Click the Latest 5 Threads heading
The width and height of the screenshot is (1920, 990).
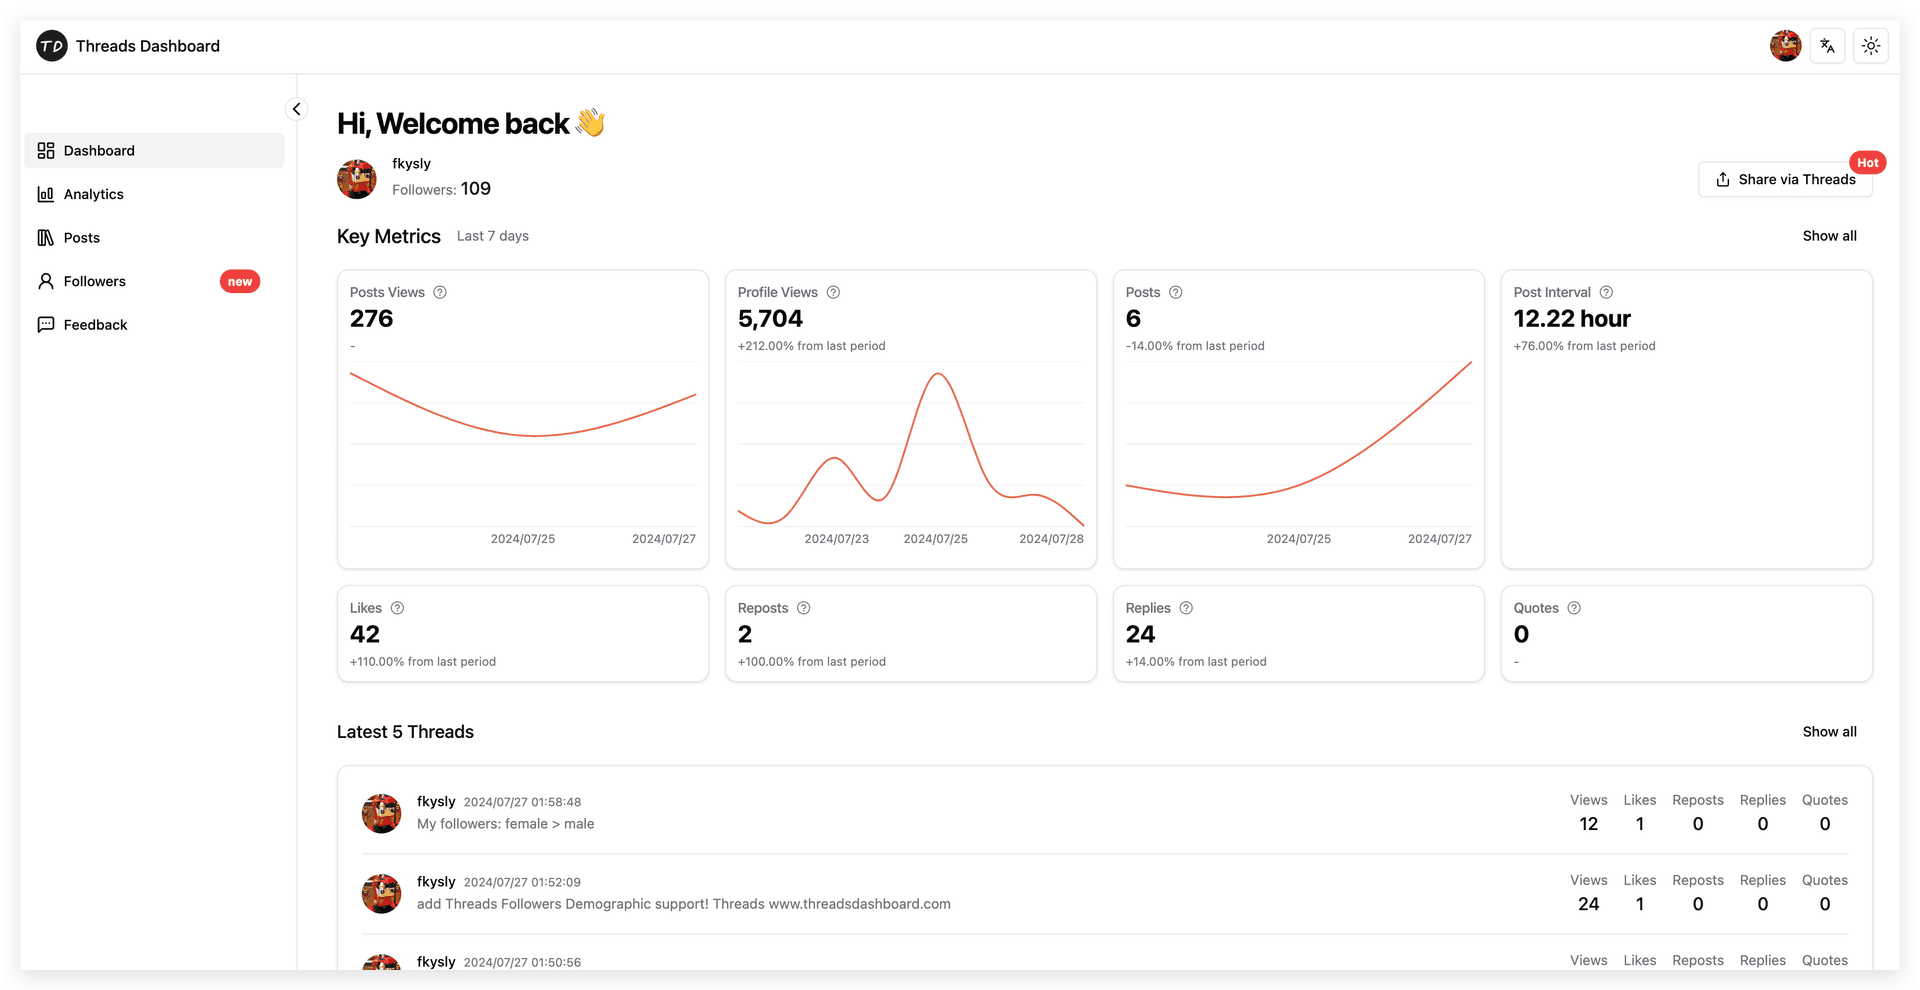[405, 732]
